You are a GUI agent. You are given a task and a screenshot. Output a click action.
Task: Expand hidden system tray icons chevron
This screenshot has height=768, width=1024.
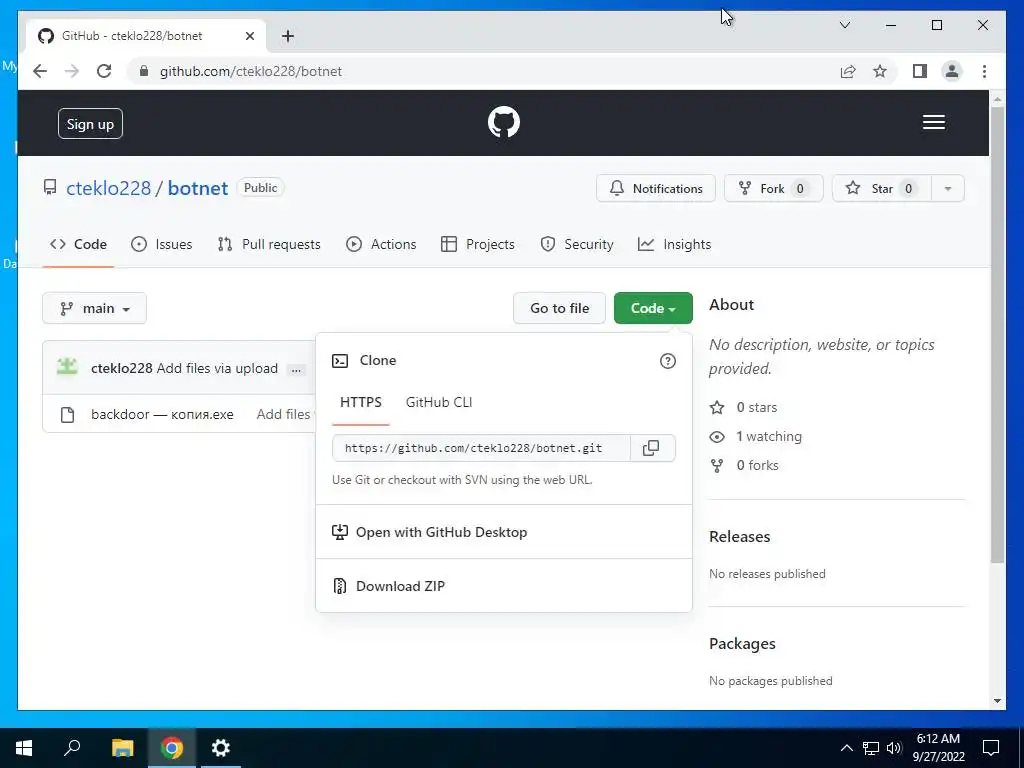coord(846,748)
